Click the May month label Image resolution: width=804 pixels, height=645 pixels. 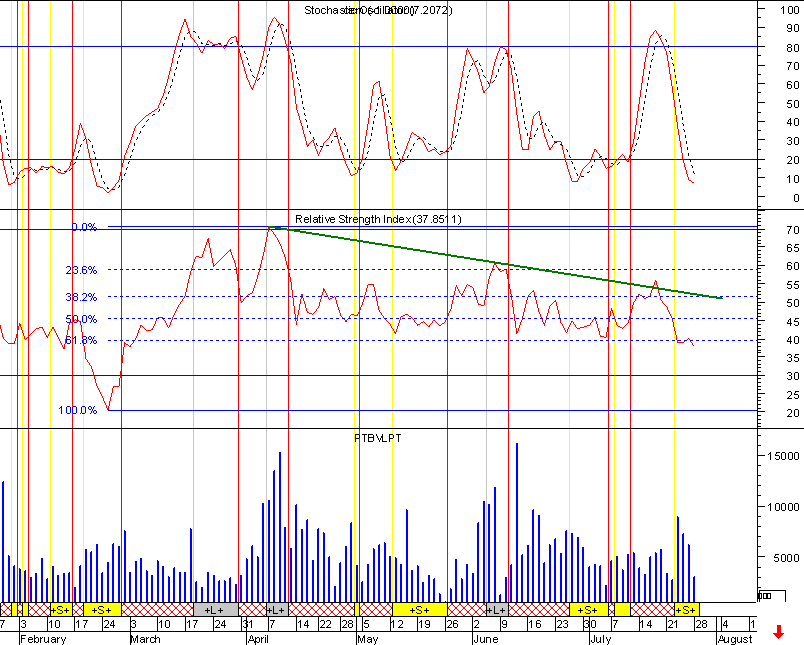[x=368, y=639]
